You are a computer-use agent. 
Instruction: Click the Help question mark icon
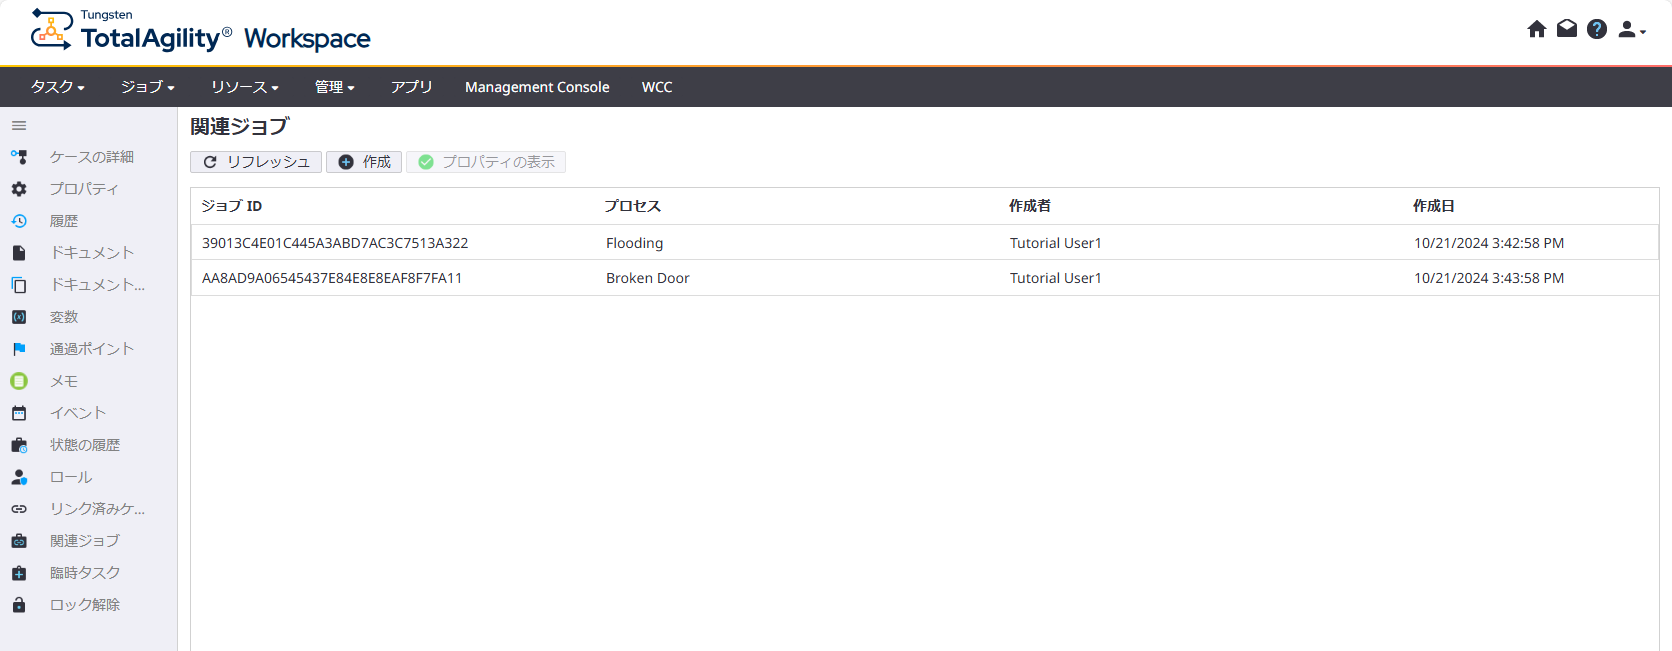pos(1597,29)
